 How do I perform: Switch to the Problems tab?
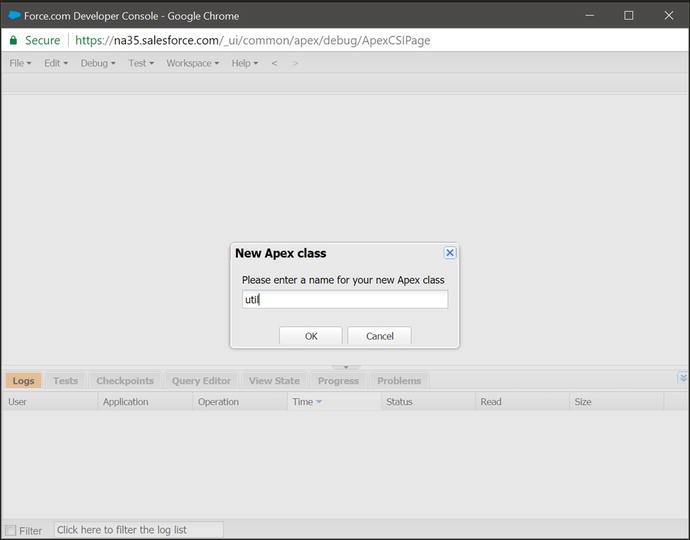399,381
